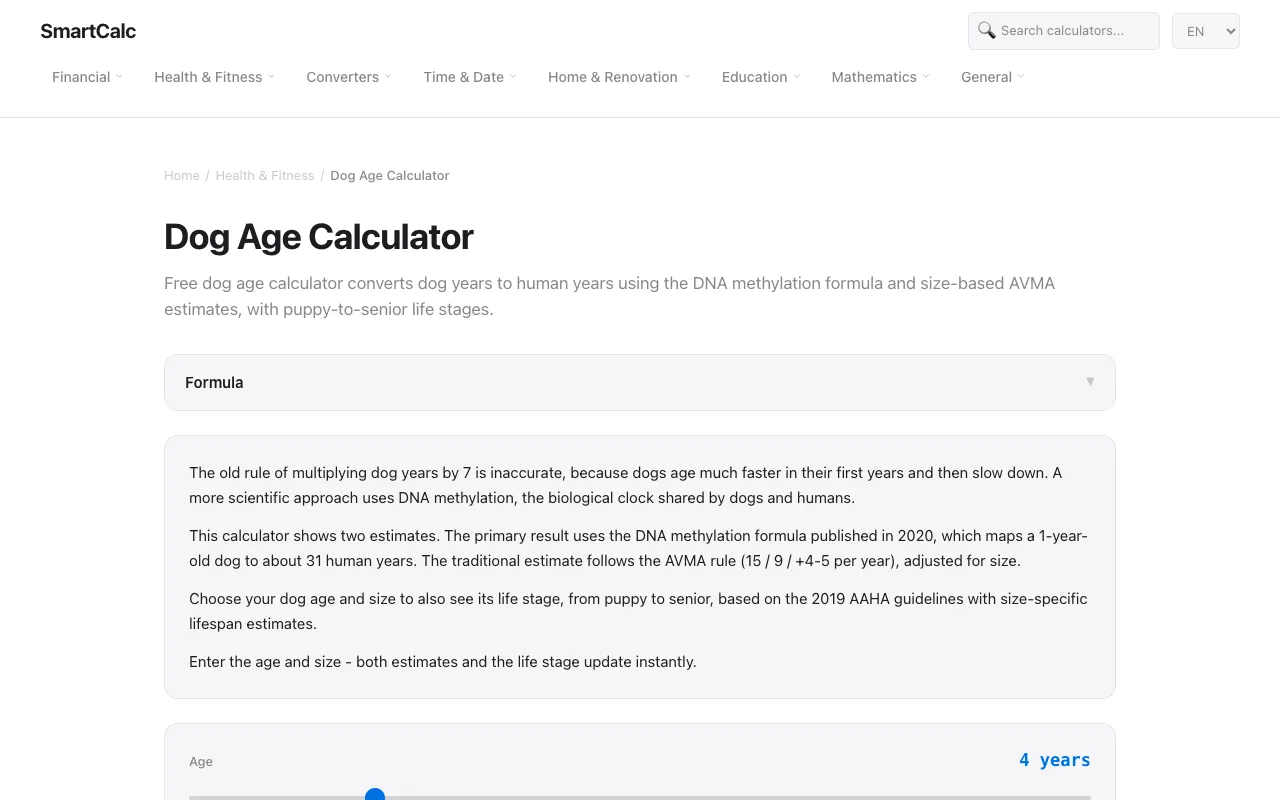Click the Dog Age Calculator heading
The width and height of the screenshot is (1280, 800).
tap(319, 237)
